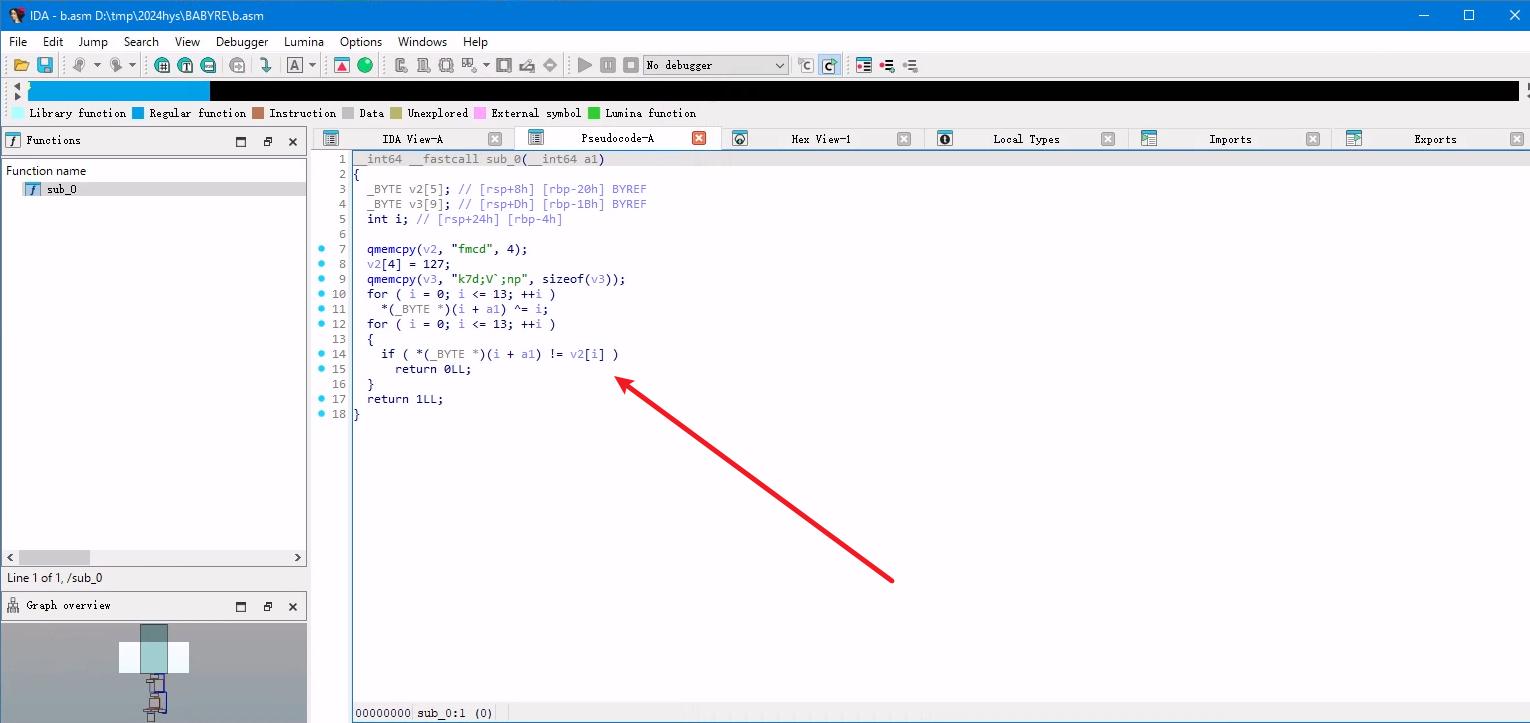Click the green down-arrow jump icon
This screenshot has width=1530, height=723.
pos(265,65)
